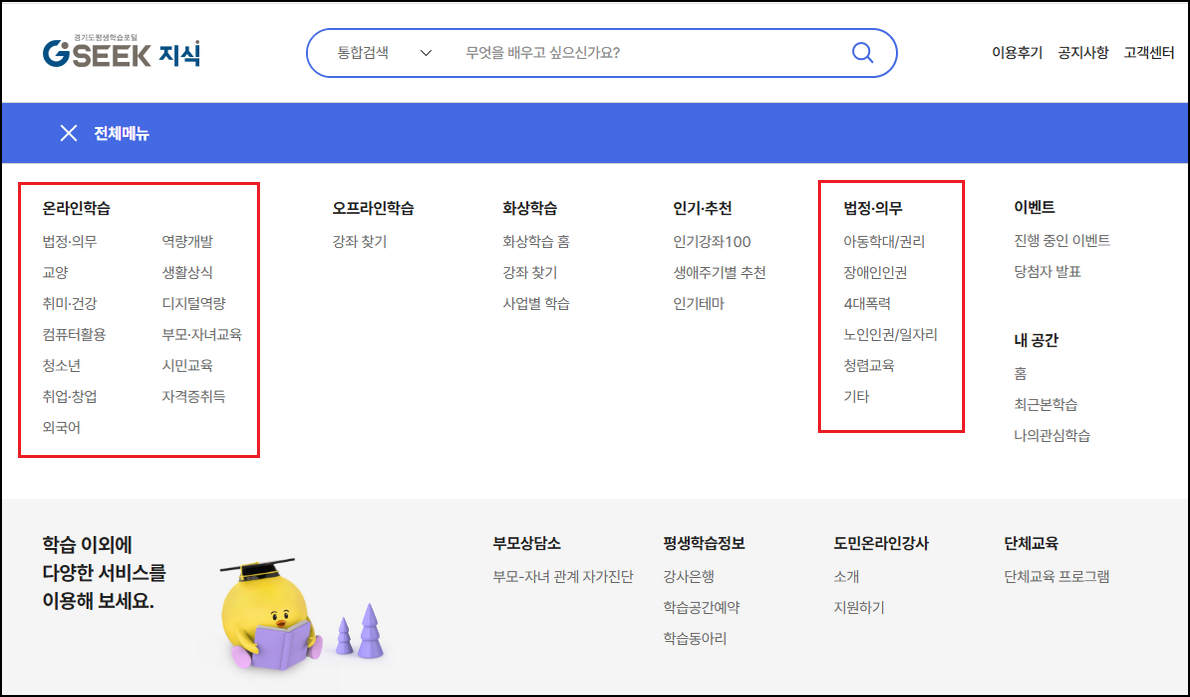Select 학습공간예약 under 평생학습정보
The image size is (1190, 697).
703,605
